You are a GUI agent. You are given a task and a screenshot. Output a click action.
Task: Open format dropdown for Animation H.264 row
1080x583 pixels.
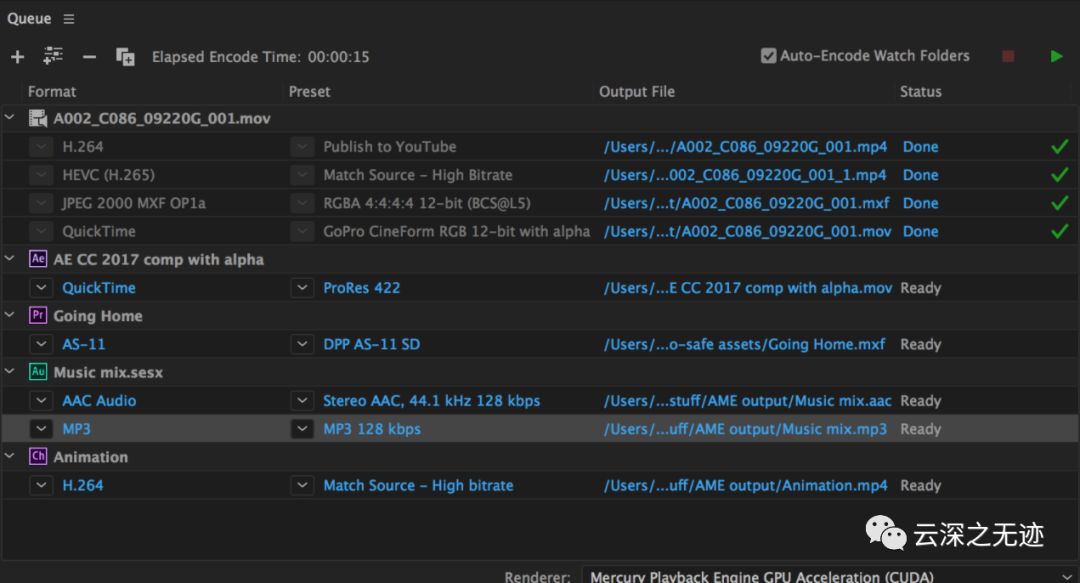(x=41, y=485)
